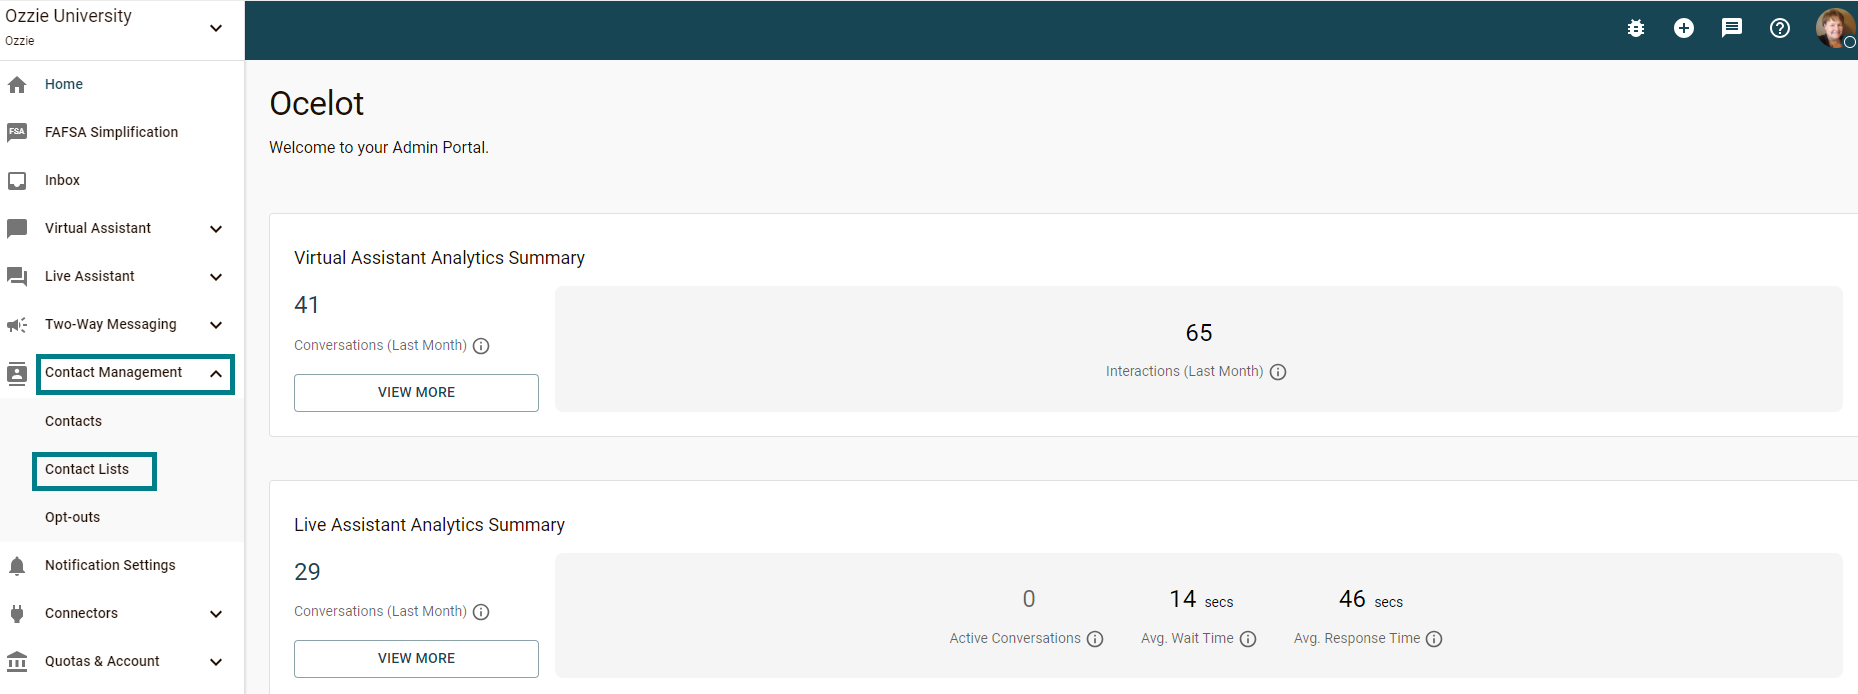Open Contact Lists submenu item
Screen dimensions: 1858x694
click(x=87, y=469)
